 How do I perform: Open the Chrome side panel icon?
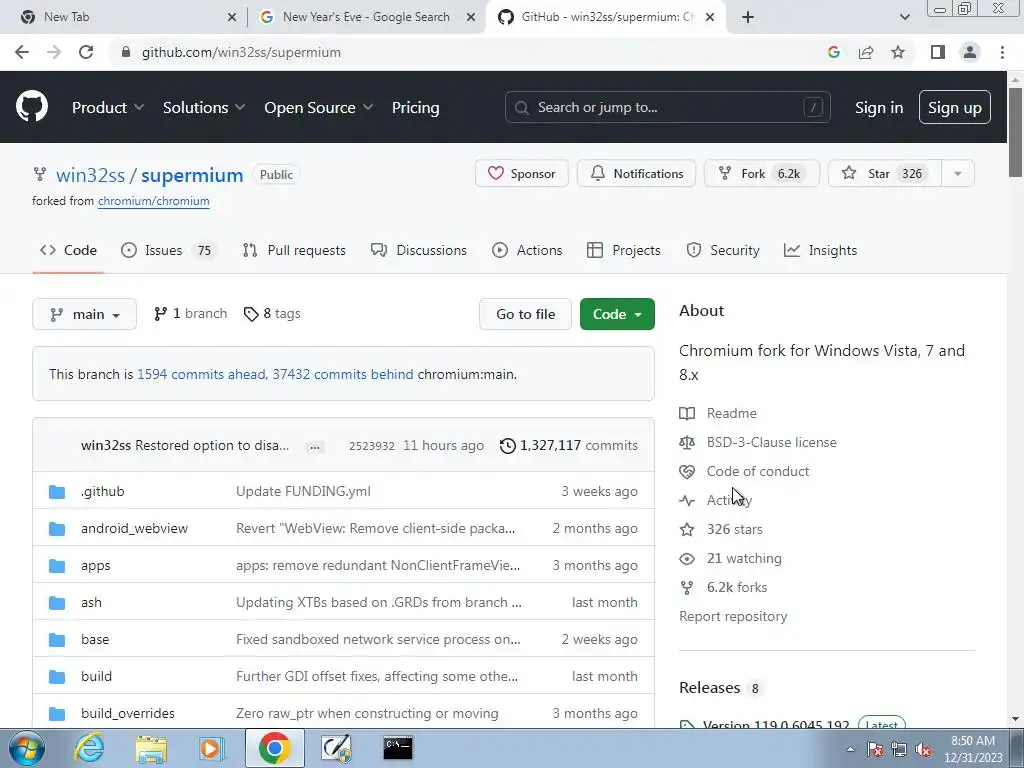coord(938,52)
